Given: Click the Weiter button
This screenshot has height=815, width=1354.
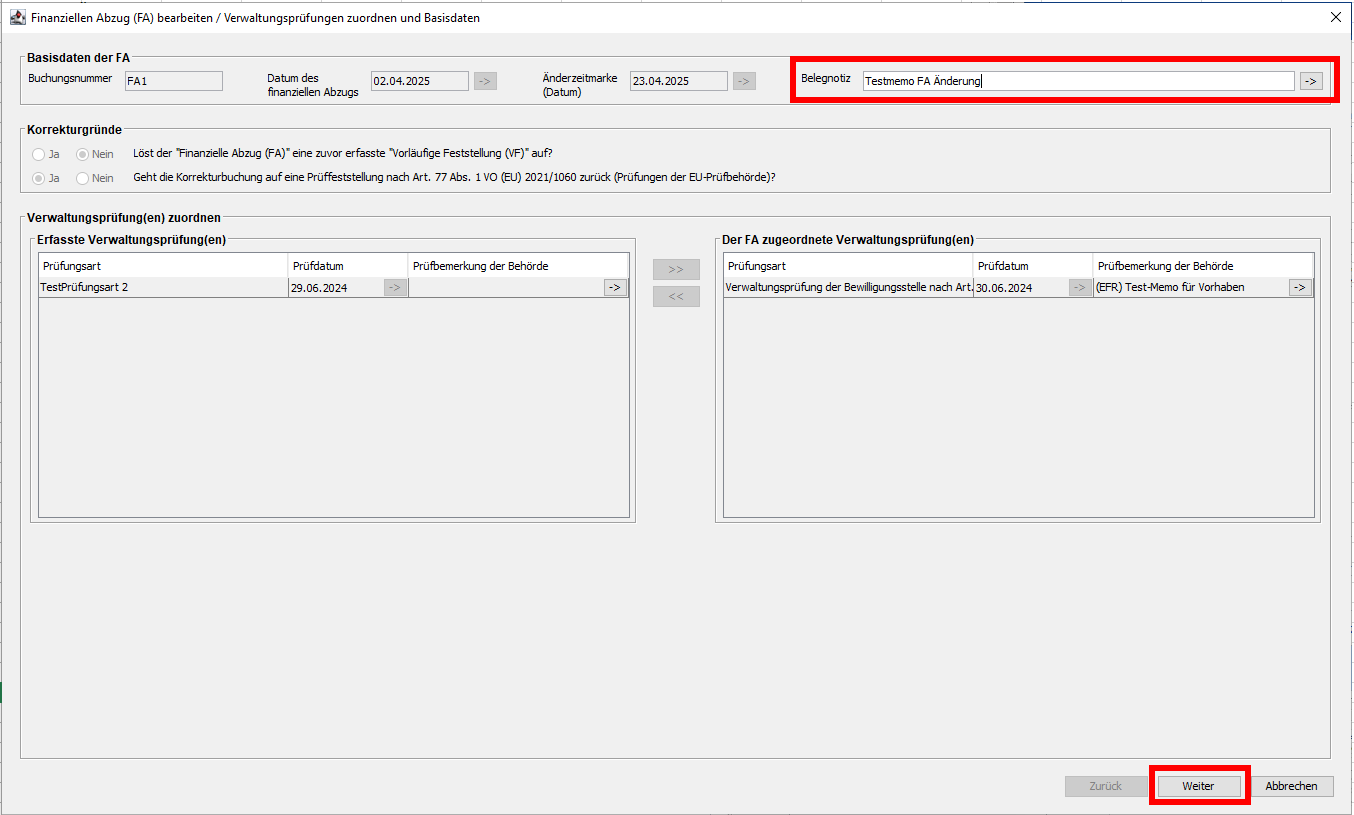Looking at the screenshot, I should tap(1198, 786).
